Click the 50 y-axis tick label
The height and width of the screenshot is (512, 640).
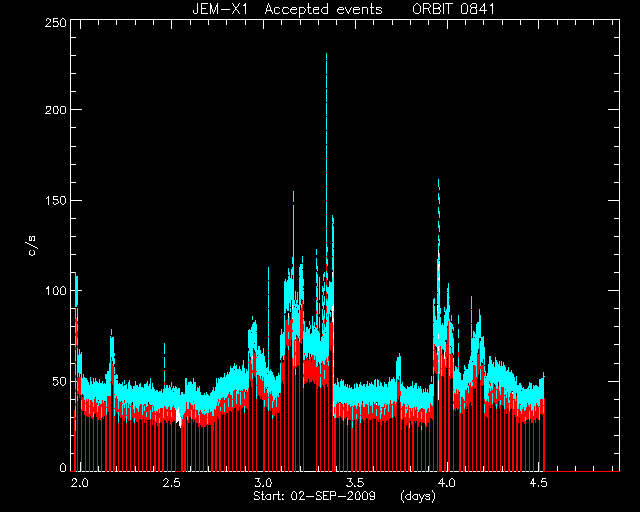(x=59, y=381)
